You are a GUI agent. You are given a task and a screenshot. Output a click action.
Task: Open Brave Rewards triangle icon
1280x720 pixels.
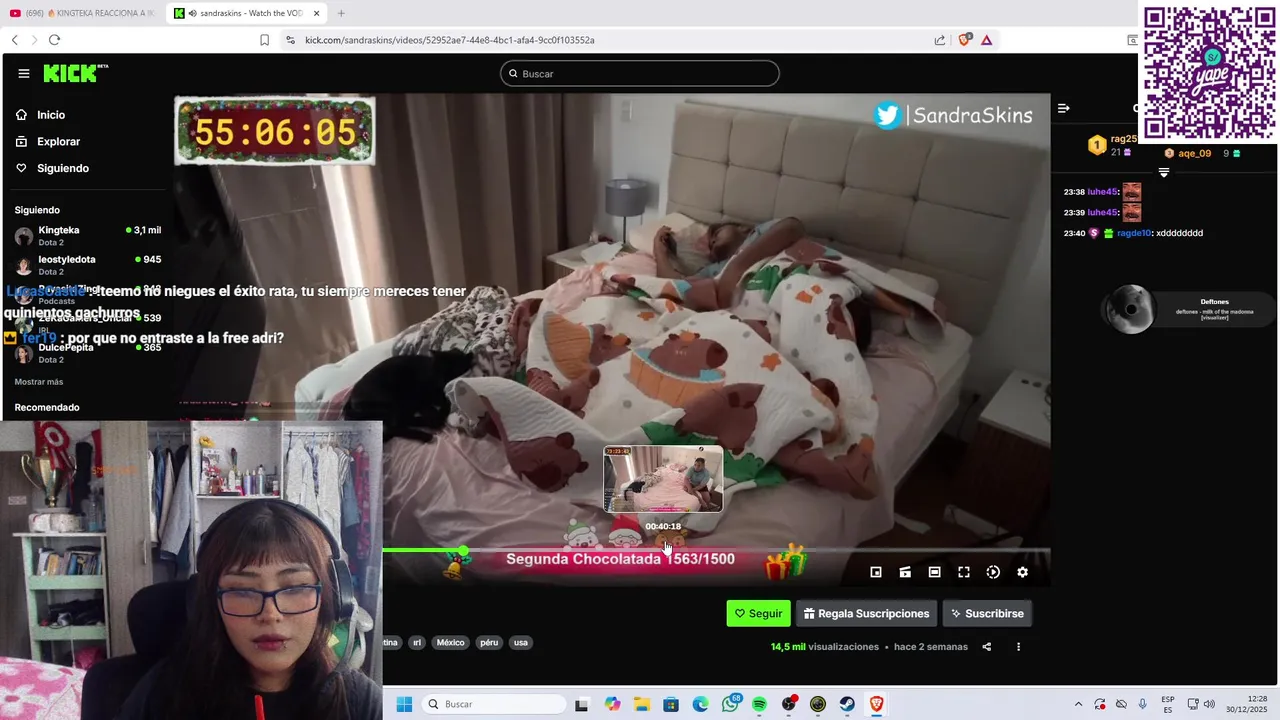click(x=986, y=40)
